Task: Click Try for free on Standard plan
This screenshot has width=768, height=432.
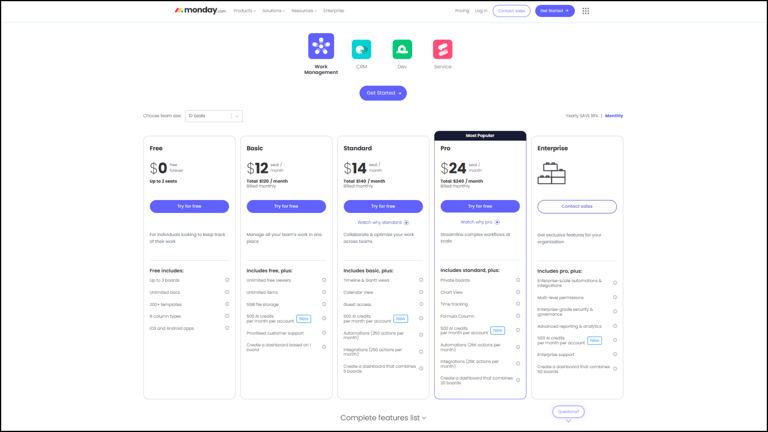Action: (383, 206)
